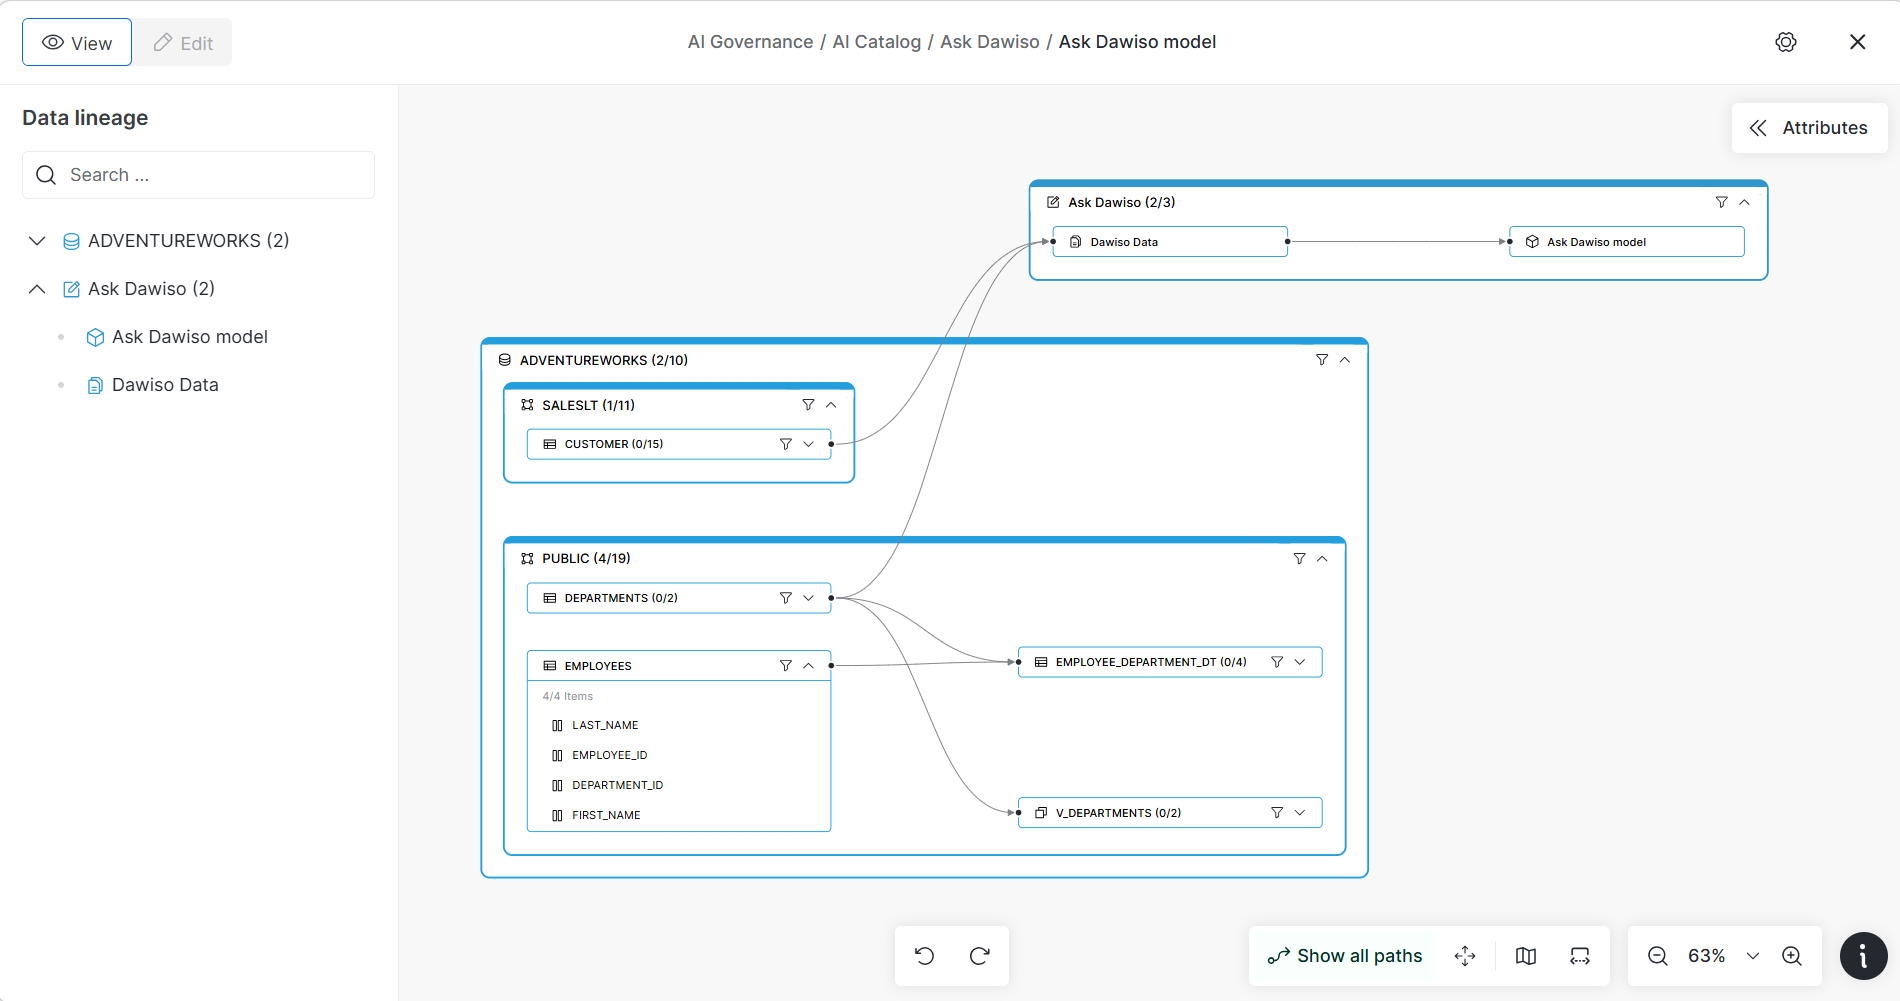This screenshot has width=1900, height=1001.
Task: Redo the diagram change
Action: click(x=980, y=956)
